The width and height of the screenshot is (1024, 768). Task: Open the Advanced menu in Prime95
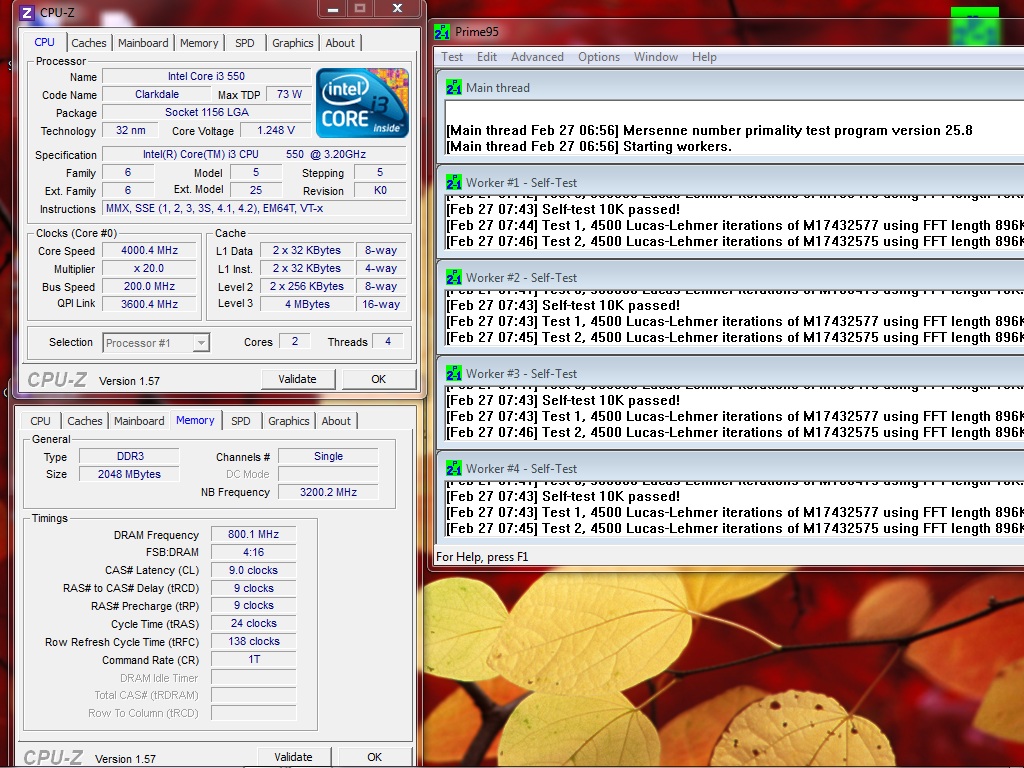[537, 57]
